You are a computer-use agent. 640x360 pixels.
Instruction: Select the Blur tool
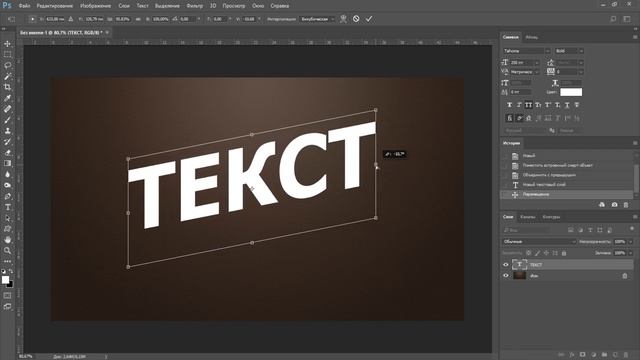point(7,174)
